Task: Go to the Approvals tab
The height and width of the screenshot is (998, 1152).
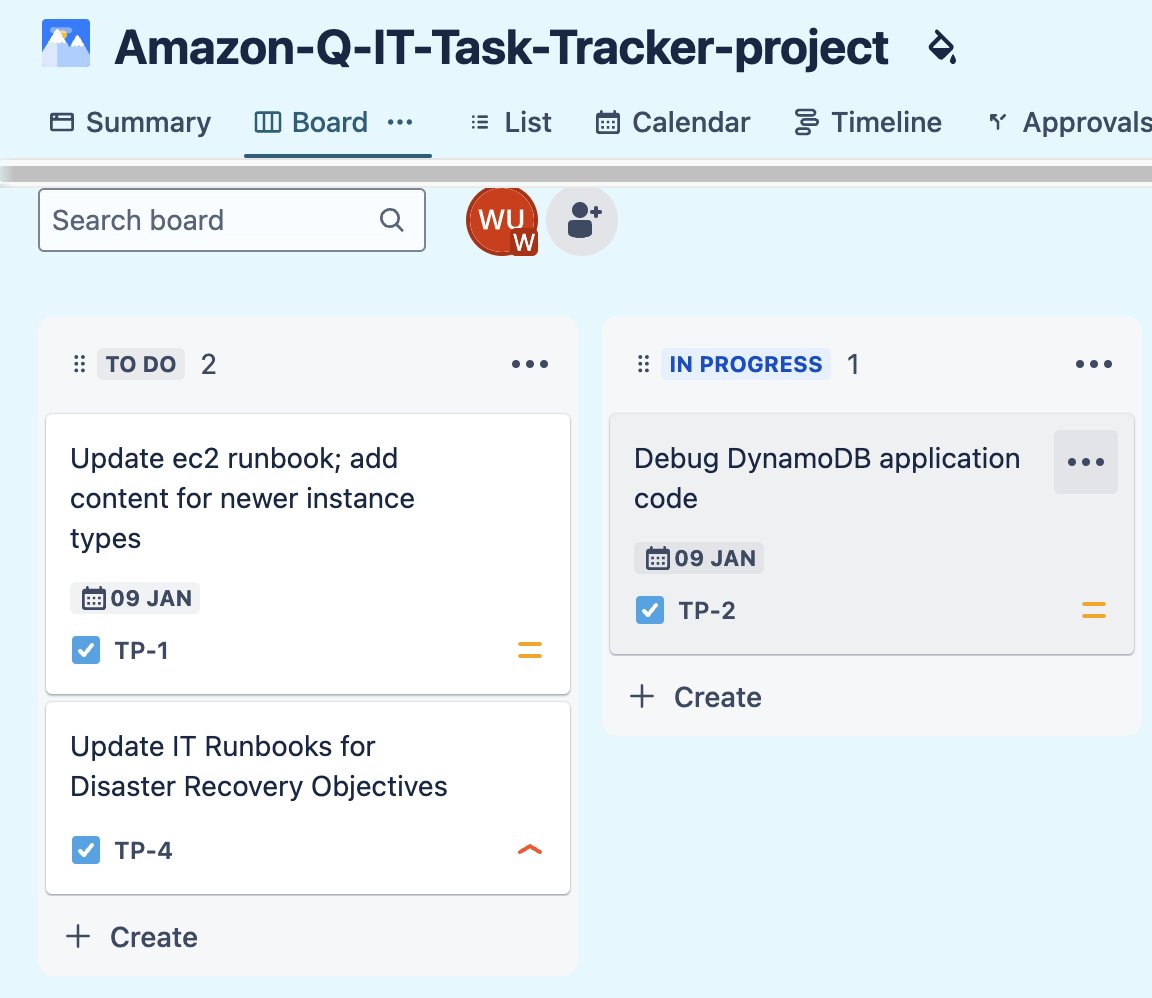Action: click(1069, 122)
